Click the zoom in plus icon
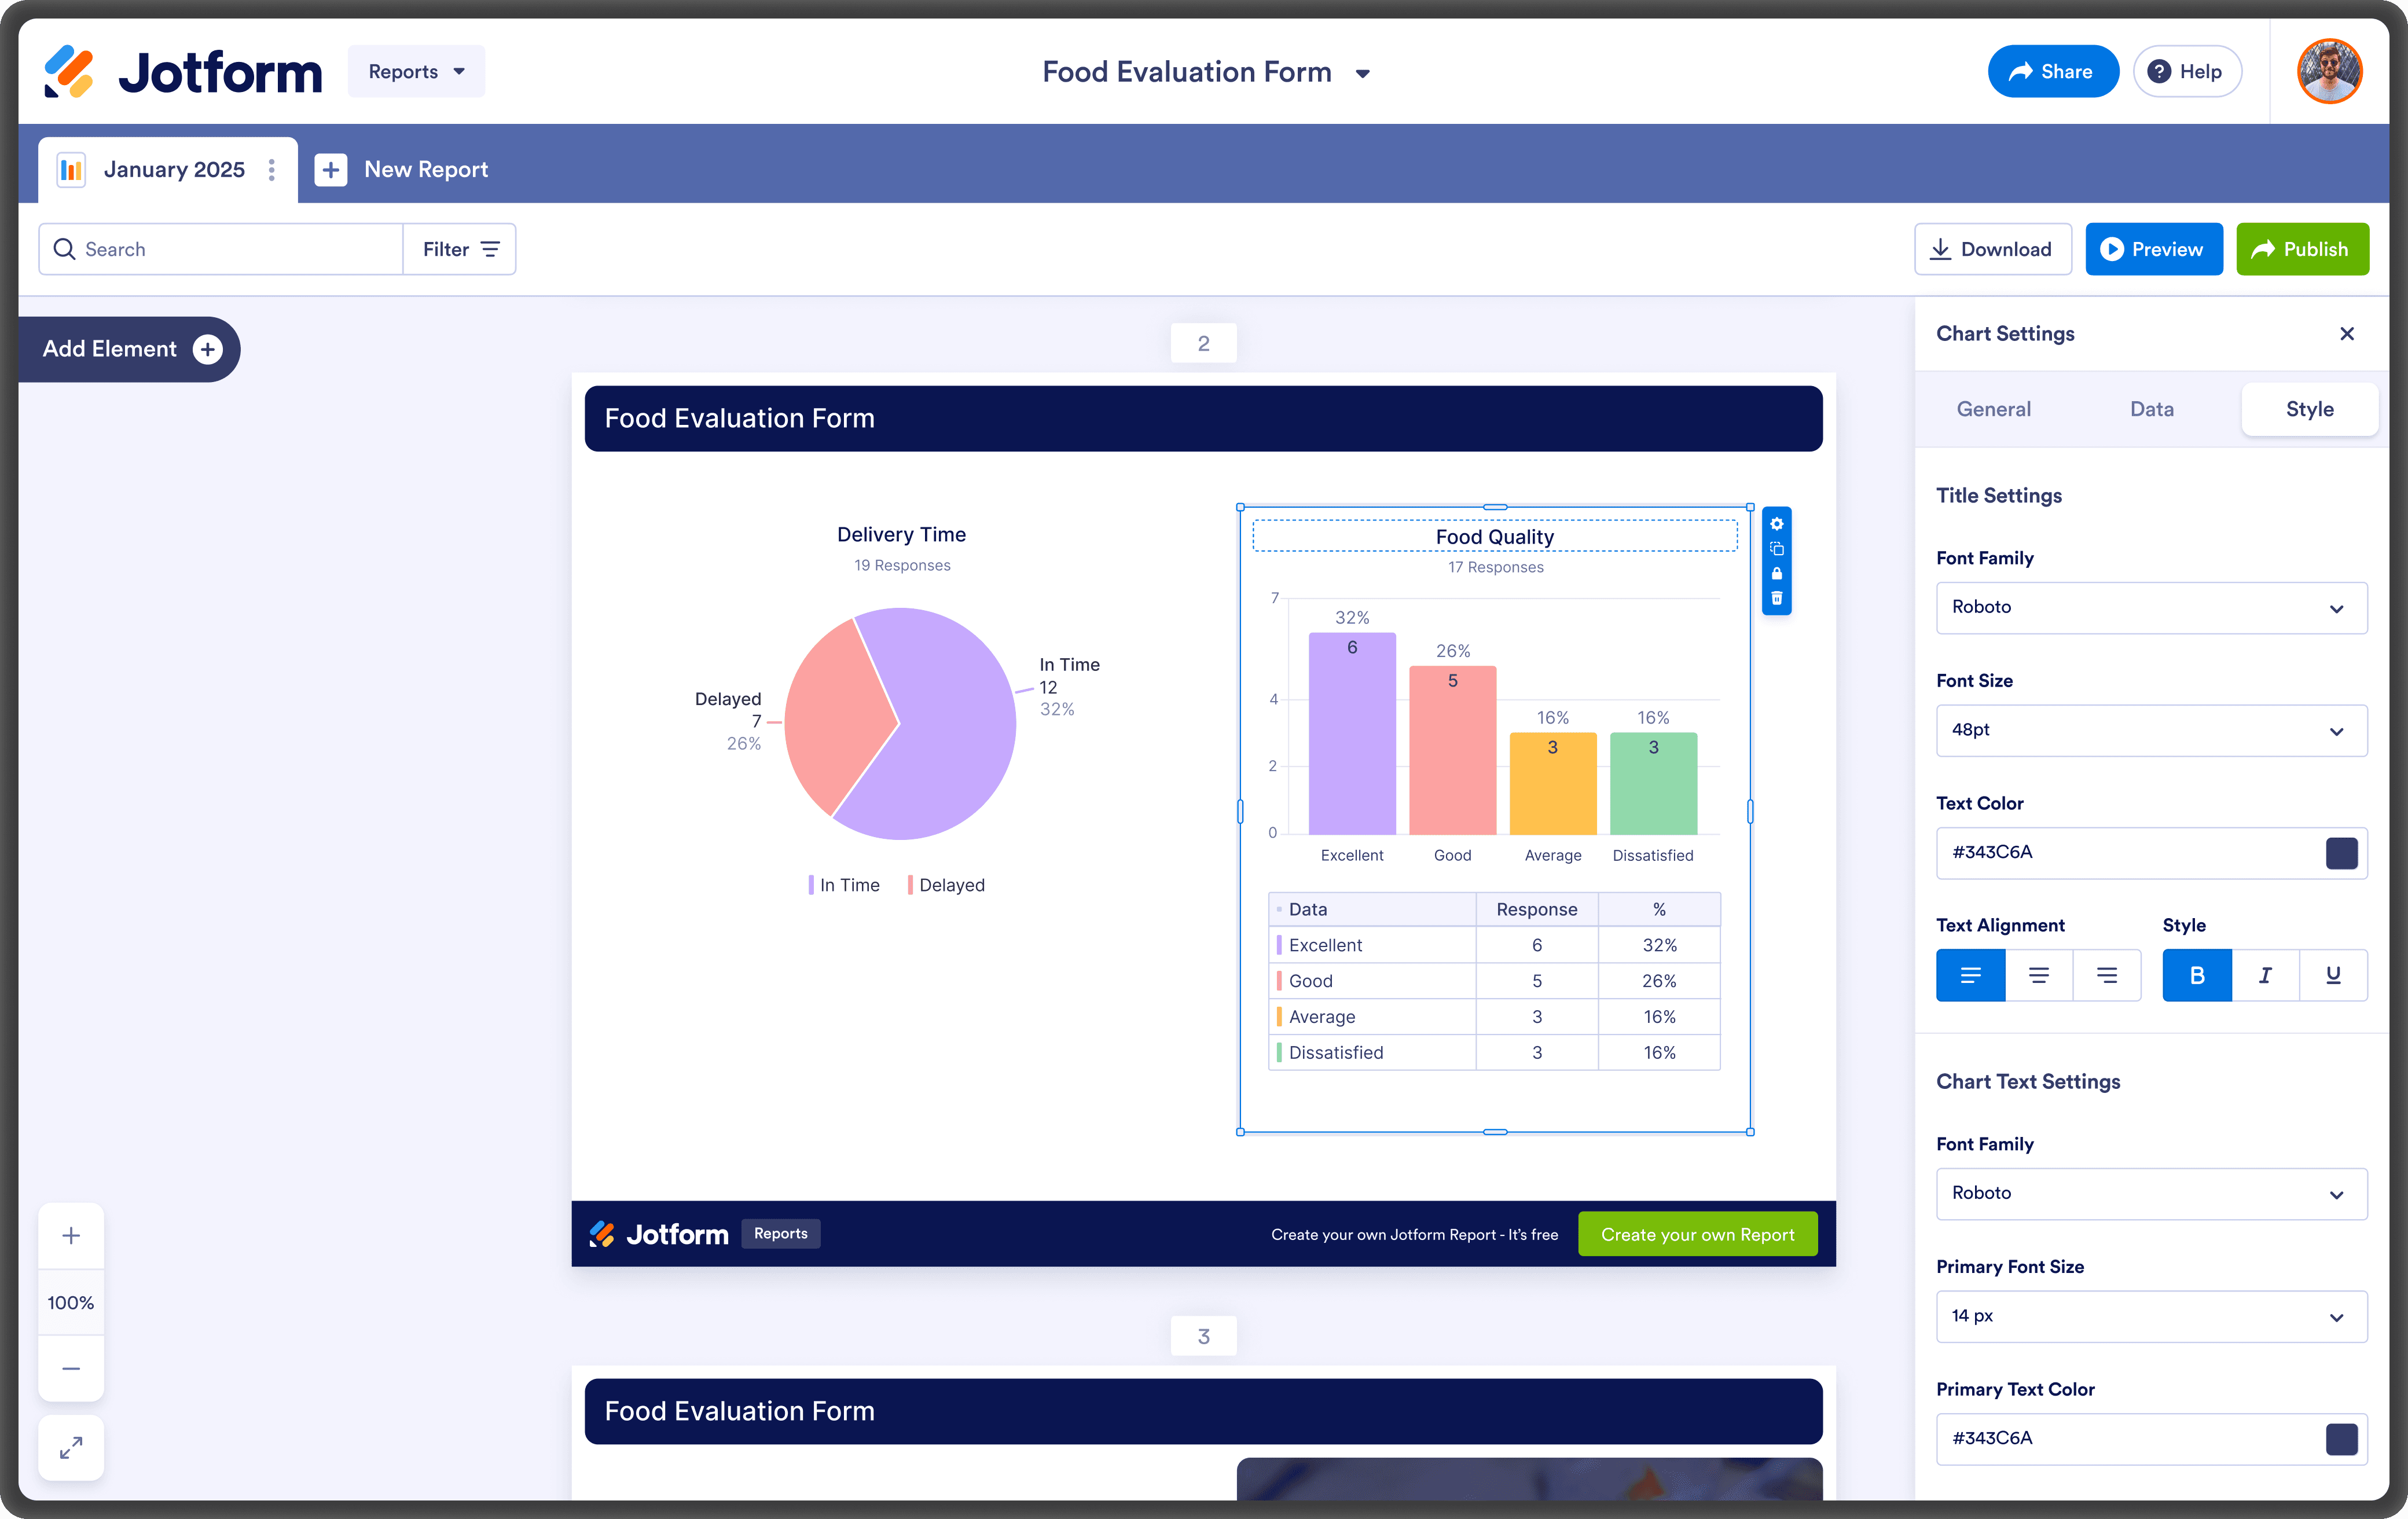This screenshot has height=1519, width=2408. pos(71,1235)
